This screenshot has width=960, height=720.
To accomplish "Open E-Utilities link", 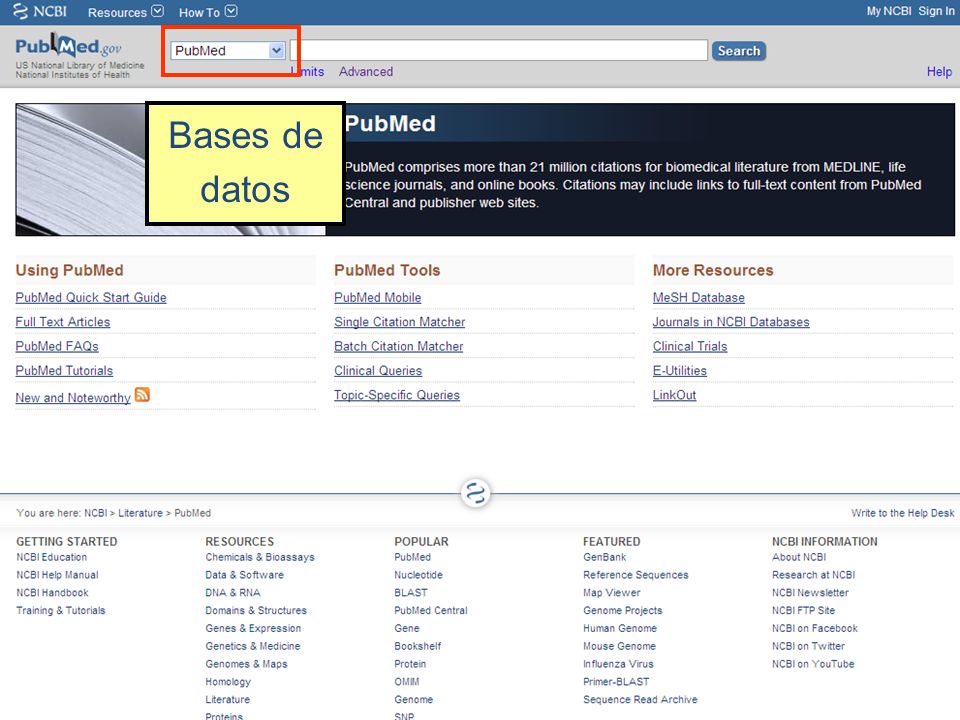I will coord(680,371).
